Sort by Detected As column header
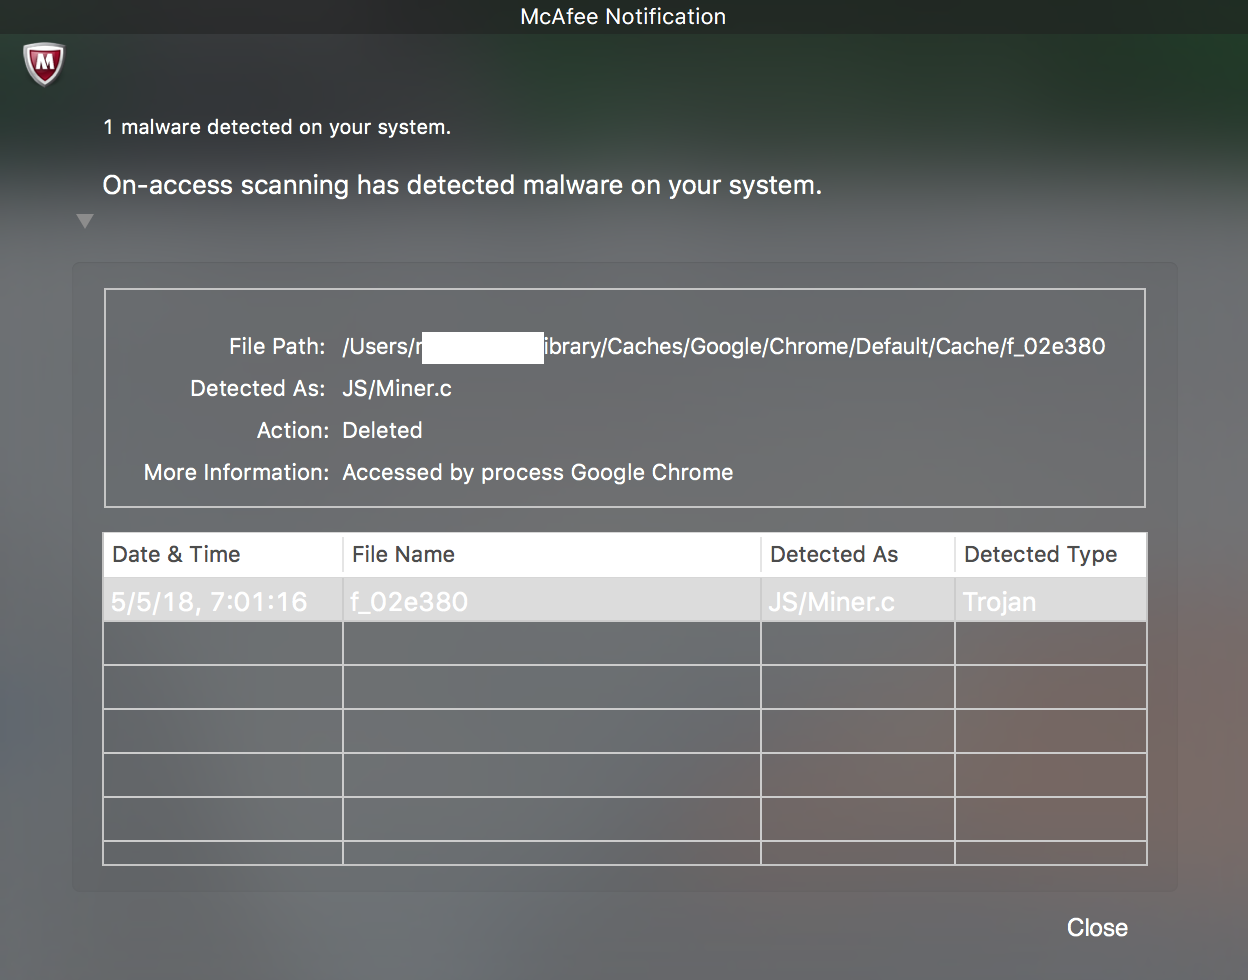Image resolution: width=1248 pixels, height=980 pixels. (857, 554)
